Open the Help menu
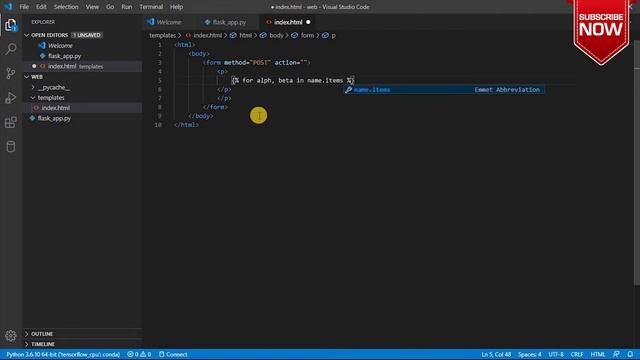The height and width of the screenshot is (360, 640). [x=176, y=7]
